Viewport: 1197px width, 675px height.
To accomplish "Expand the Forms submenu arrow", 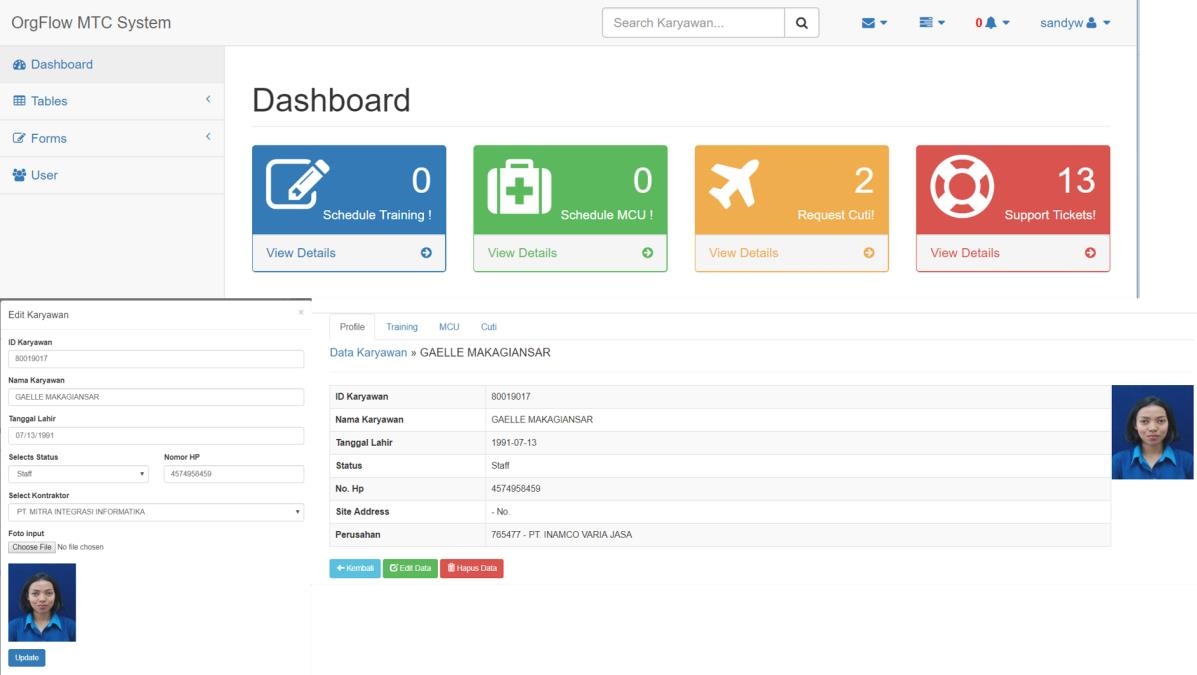I will tap(208, 137).
